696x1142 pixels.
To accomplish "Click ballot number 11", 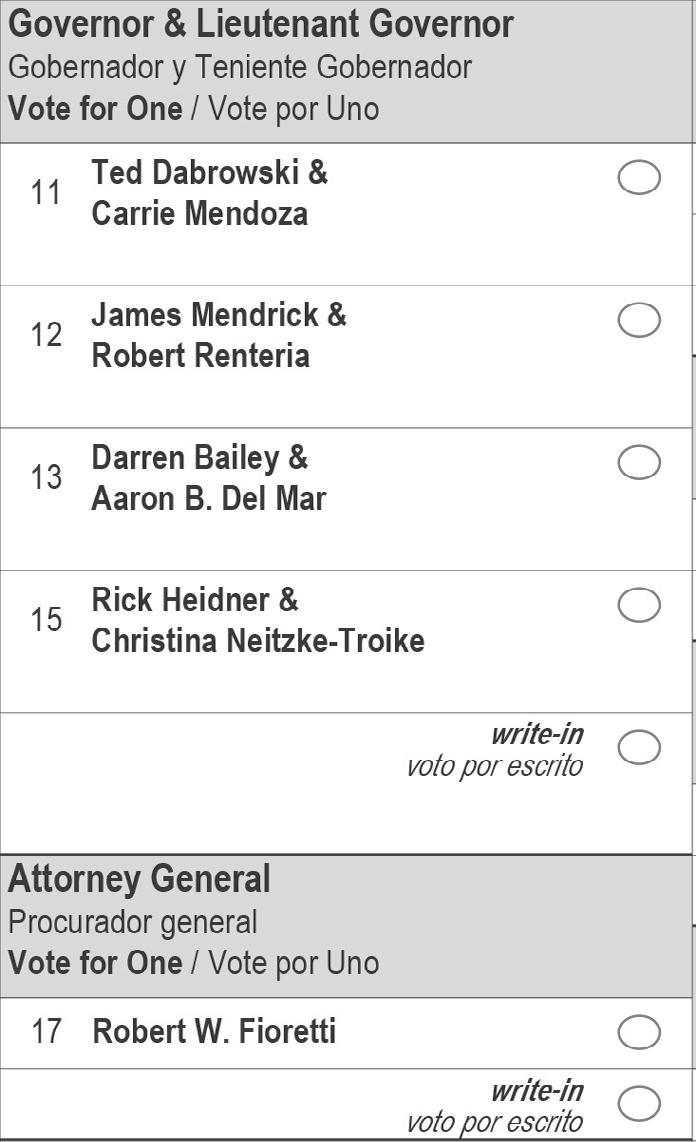I will [x=46, y=192].
